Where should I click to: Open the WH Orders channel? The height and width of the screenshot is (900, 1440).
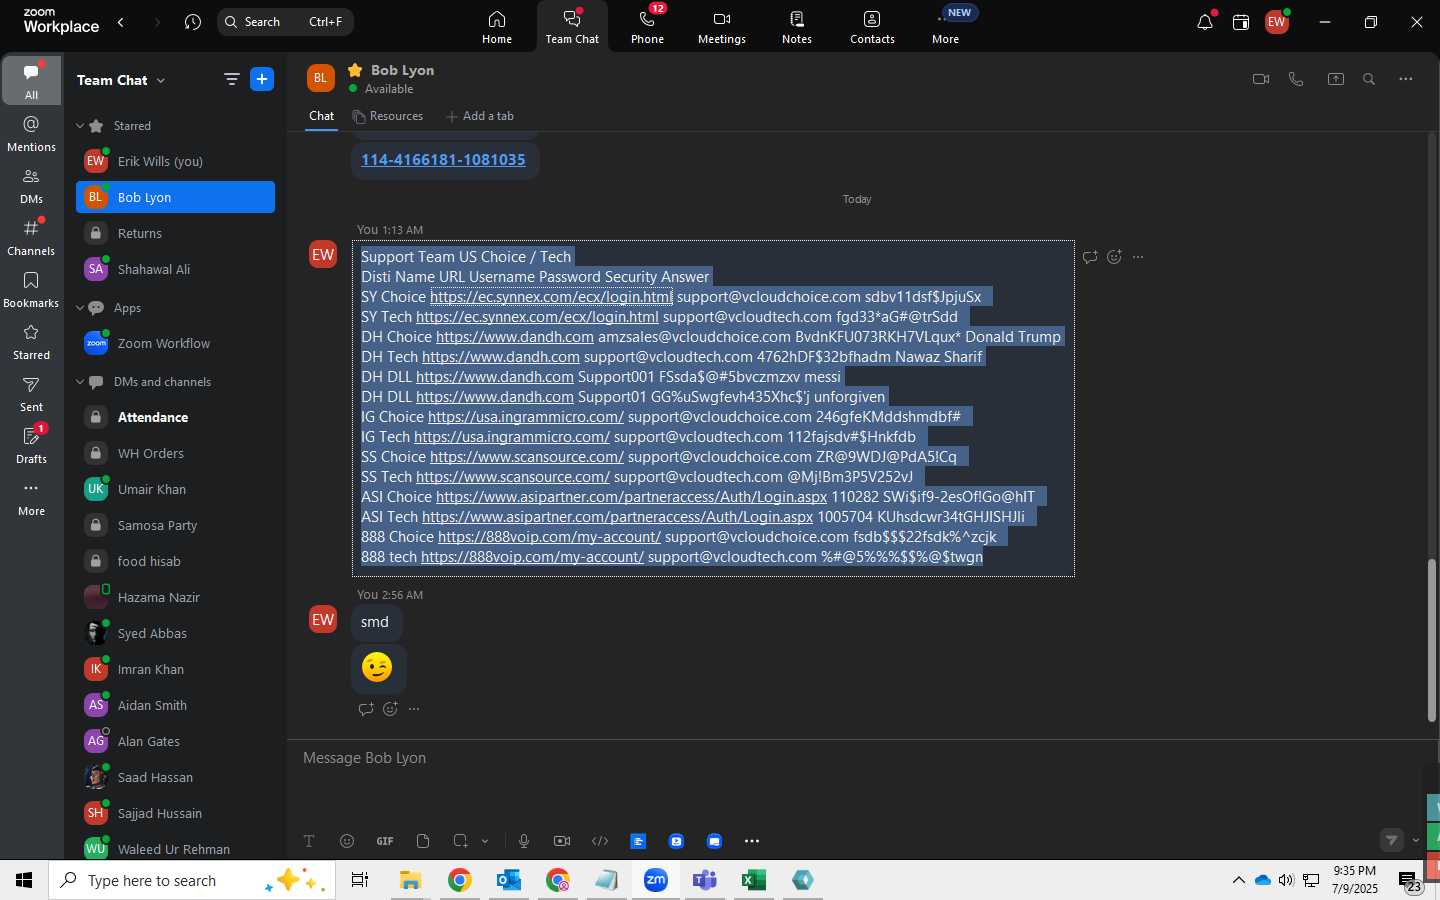(175, 453)
